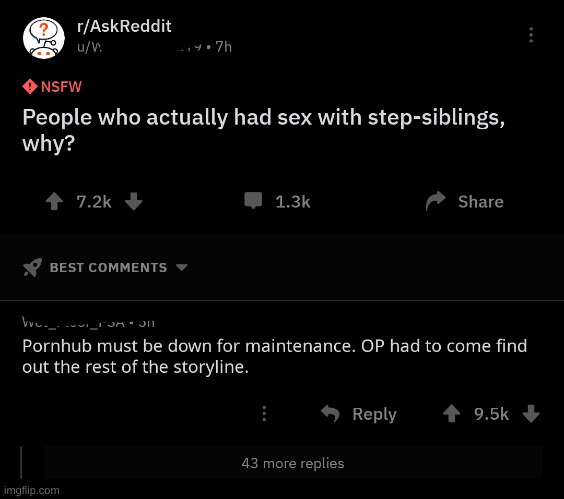Open the r/AskReddit subreddit link

pos(124,26)
